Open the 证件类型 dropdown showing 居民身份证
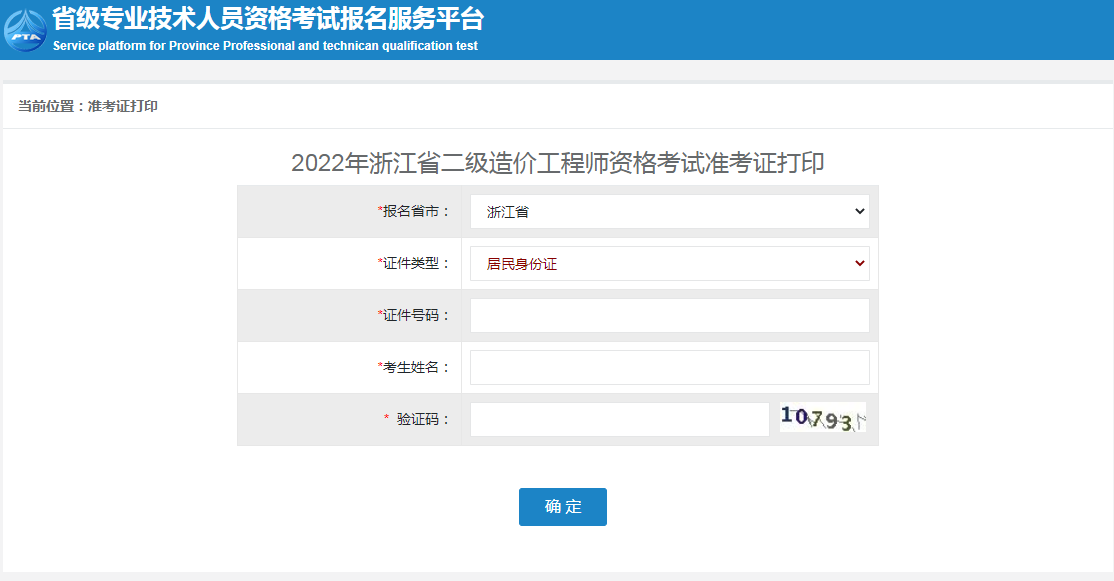Screen dimensions: 1114x581 pos(669,264)
